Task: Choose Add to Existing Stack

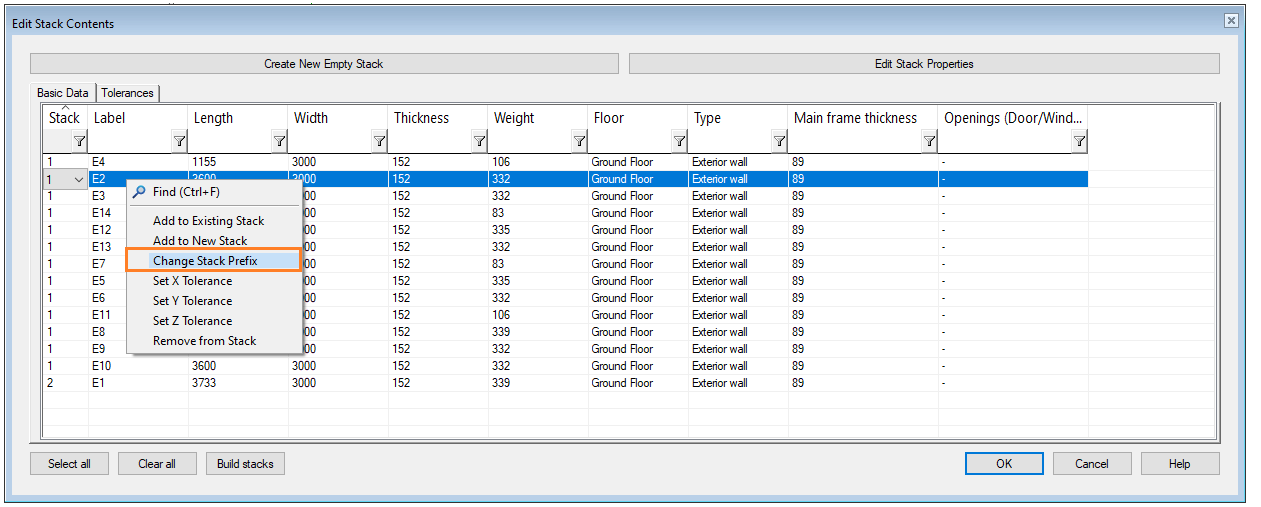Action: point(208,221)
